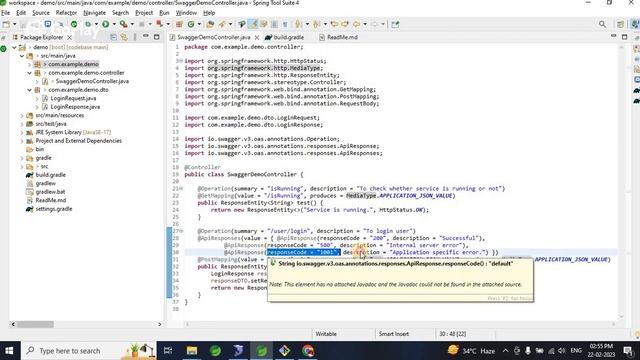Select settings.gradle in Package Explorer
The width and height of the screenshot is (640, 360).
[x=53, y=209]
